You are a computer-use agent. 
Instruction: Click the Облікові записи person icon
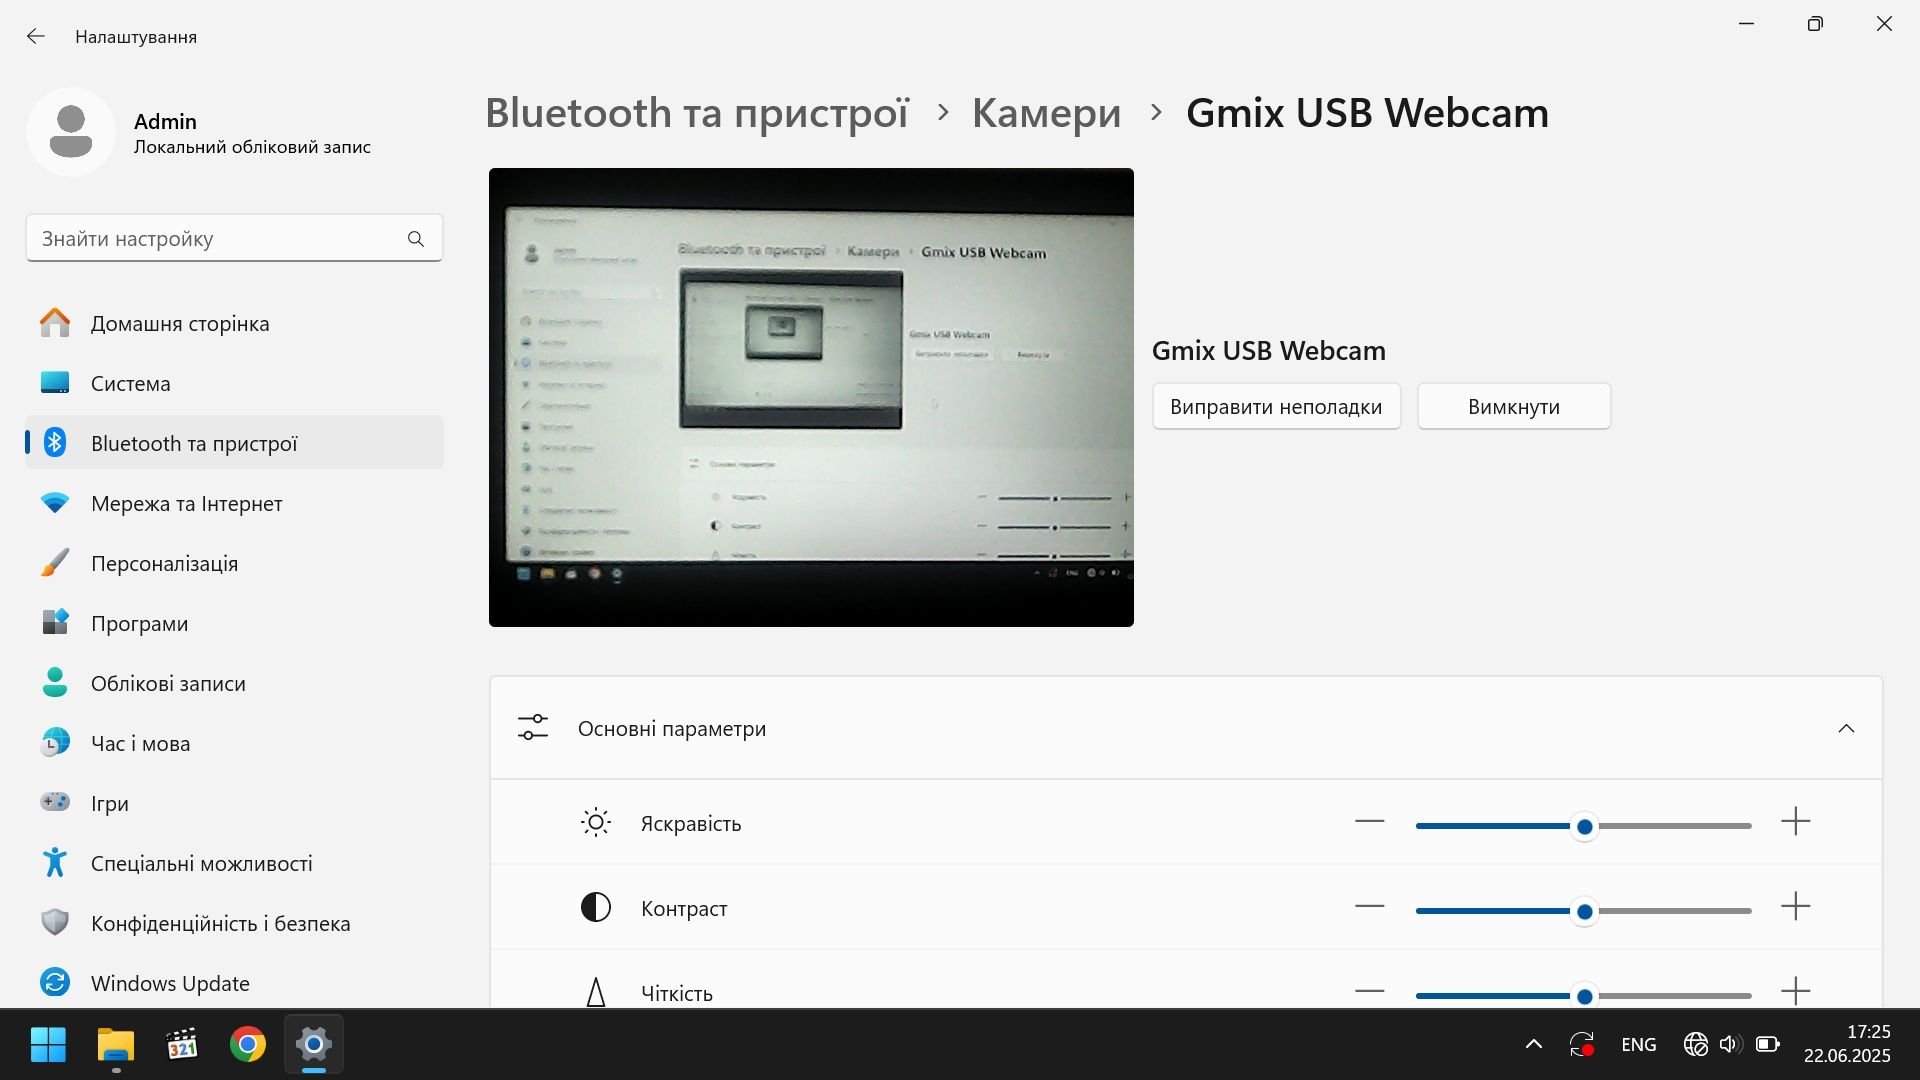[55, 682]
